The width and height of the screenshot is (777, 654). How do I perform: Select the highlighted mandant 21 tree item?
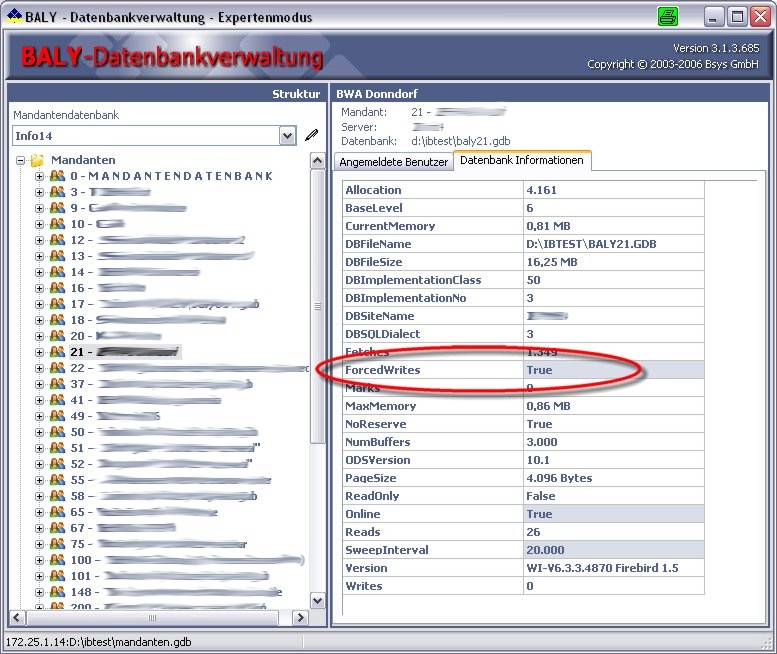coord(125,352)
